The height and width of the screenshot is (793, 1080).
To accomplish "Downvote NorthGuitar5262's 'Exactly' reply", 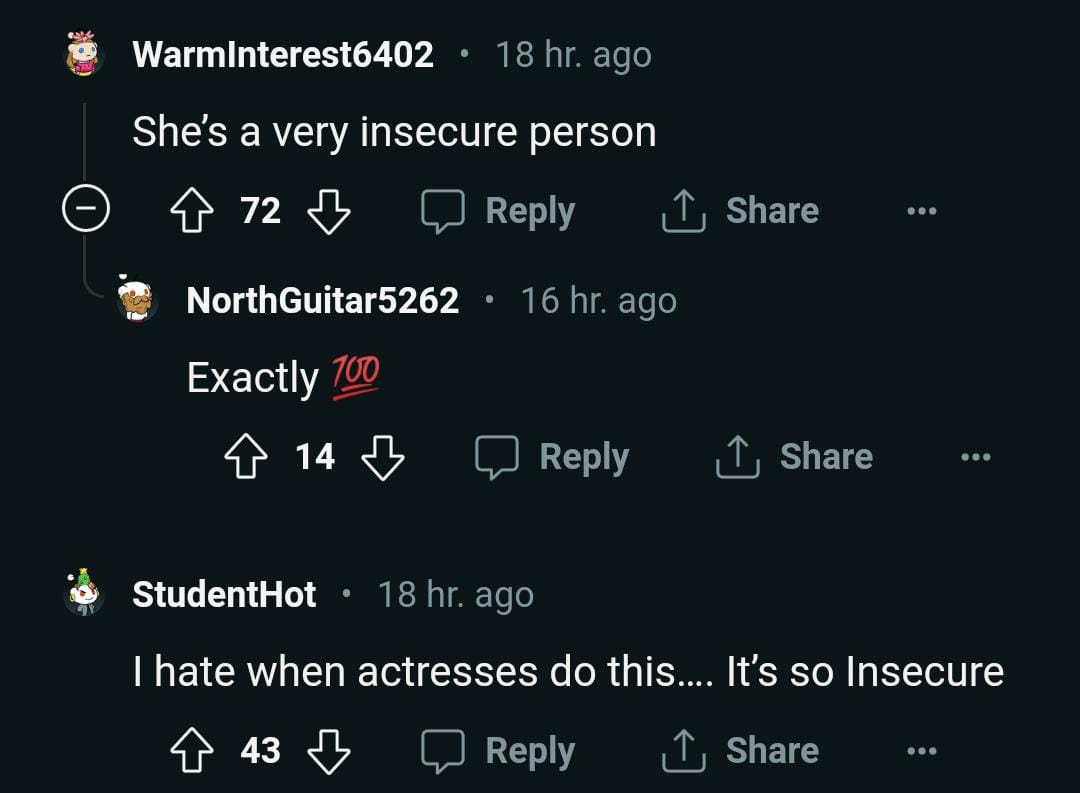I will pyautogui.click(x=382, y=457).
